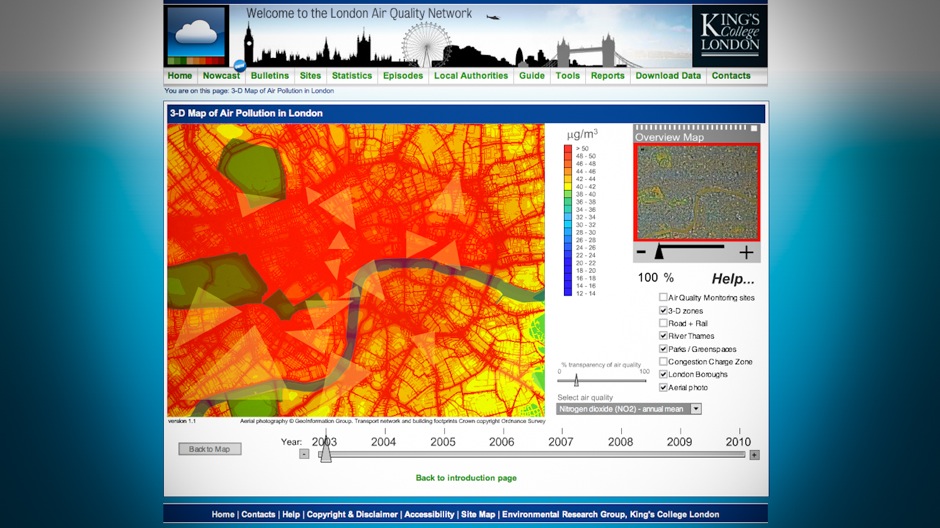Enable the Air Quality Monitoring sites checkbox
This screenshot has height=528, width=940.
click(x=663, y=298)
